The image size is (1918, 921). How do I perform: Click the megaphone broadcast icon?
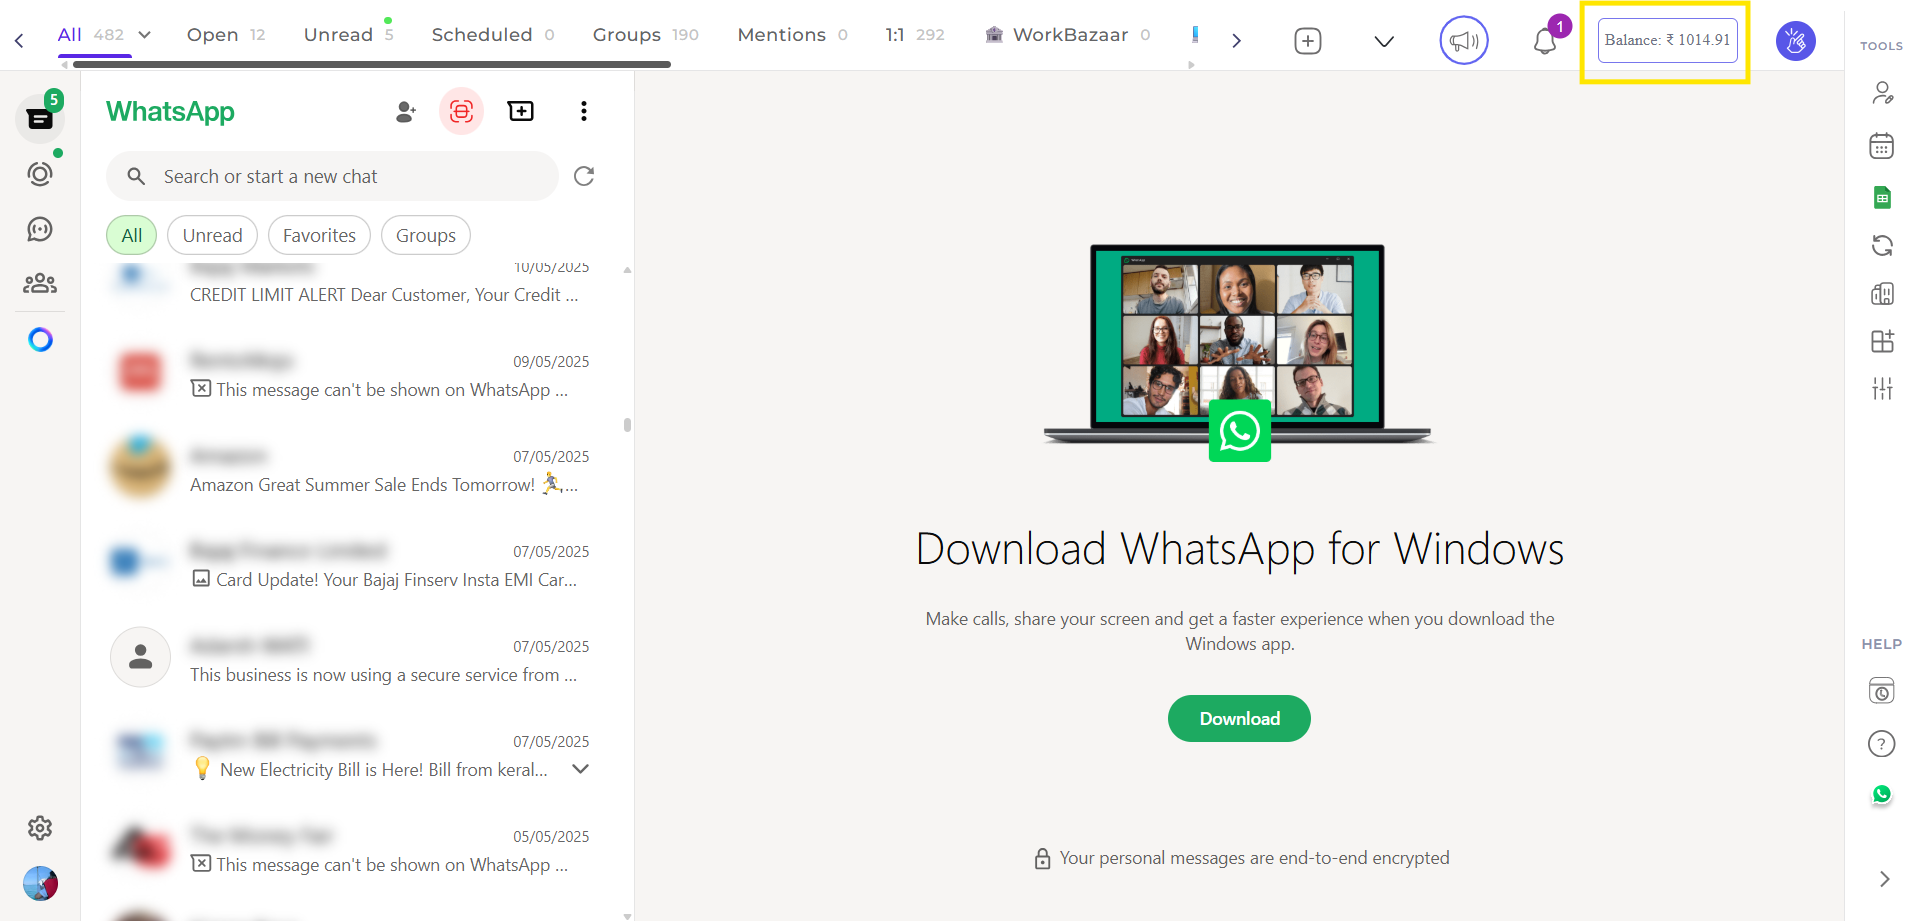point(1464,41)
